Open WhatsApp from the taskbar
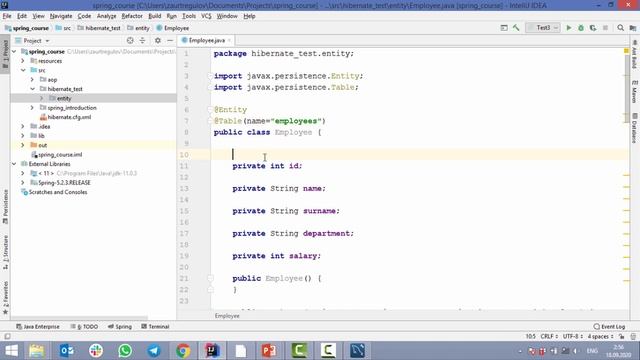Viewport: 640px width, 360px height. [x=125, y=351]
